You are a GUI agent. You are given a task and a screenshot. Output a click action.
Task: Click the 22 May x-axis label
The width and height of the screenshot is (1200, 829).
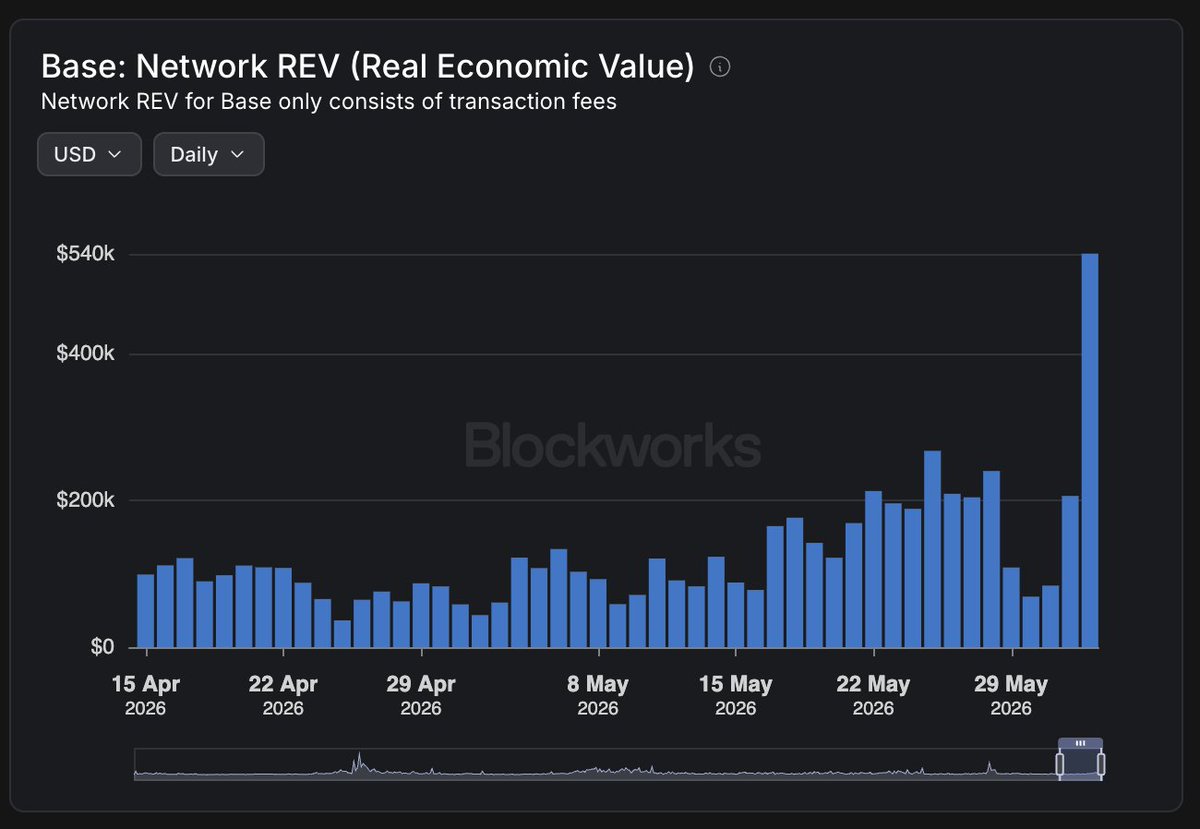(873, 694)
